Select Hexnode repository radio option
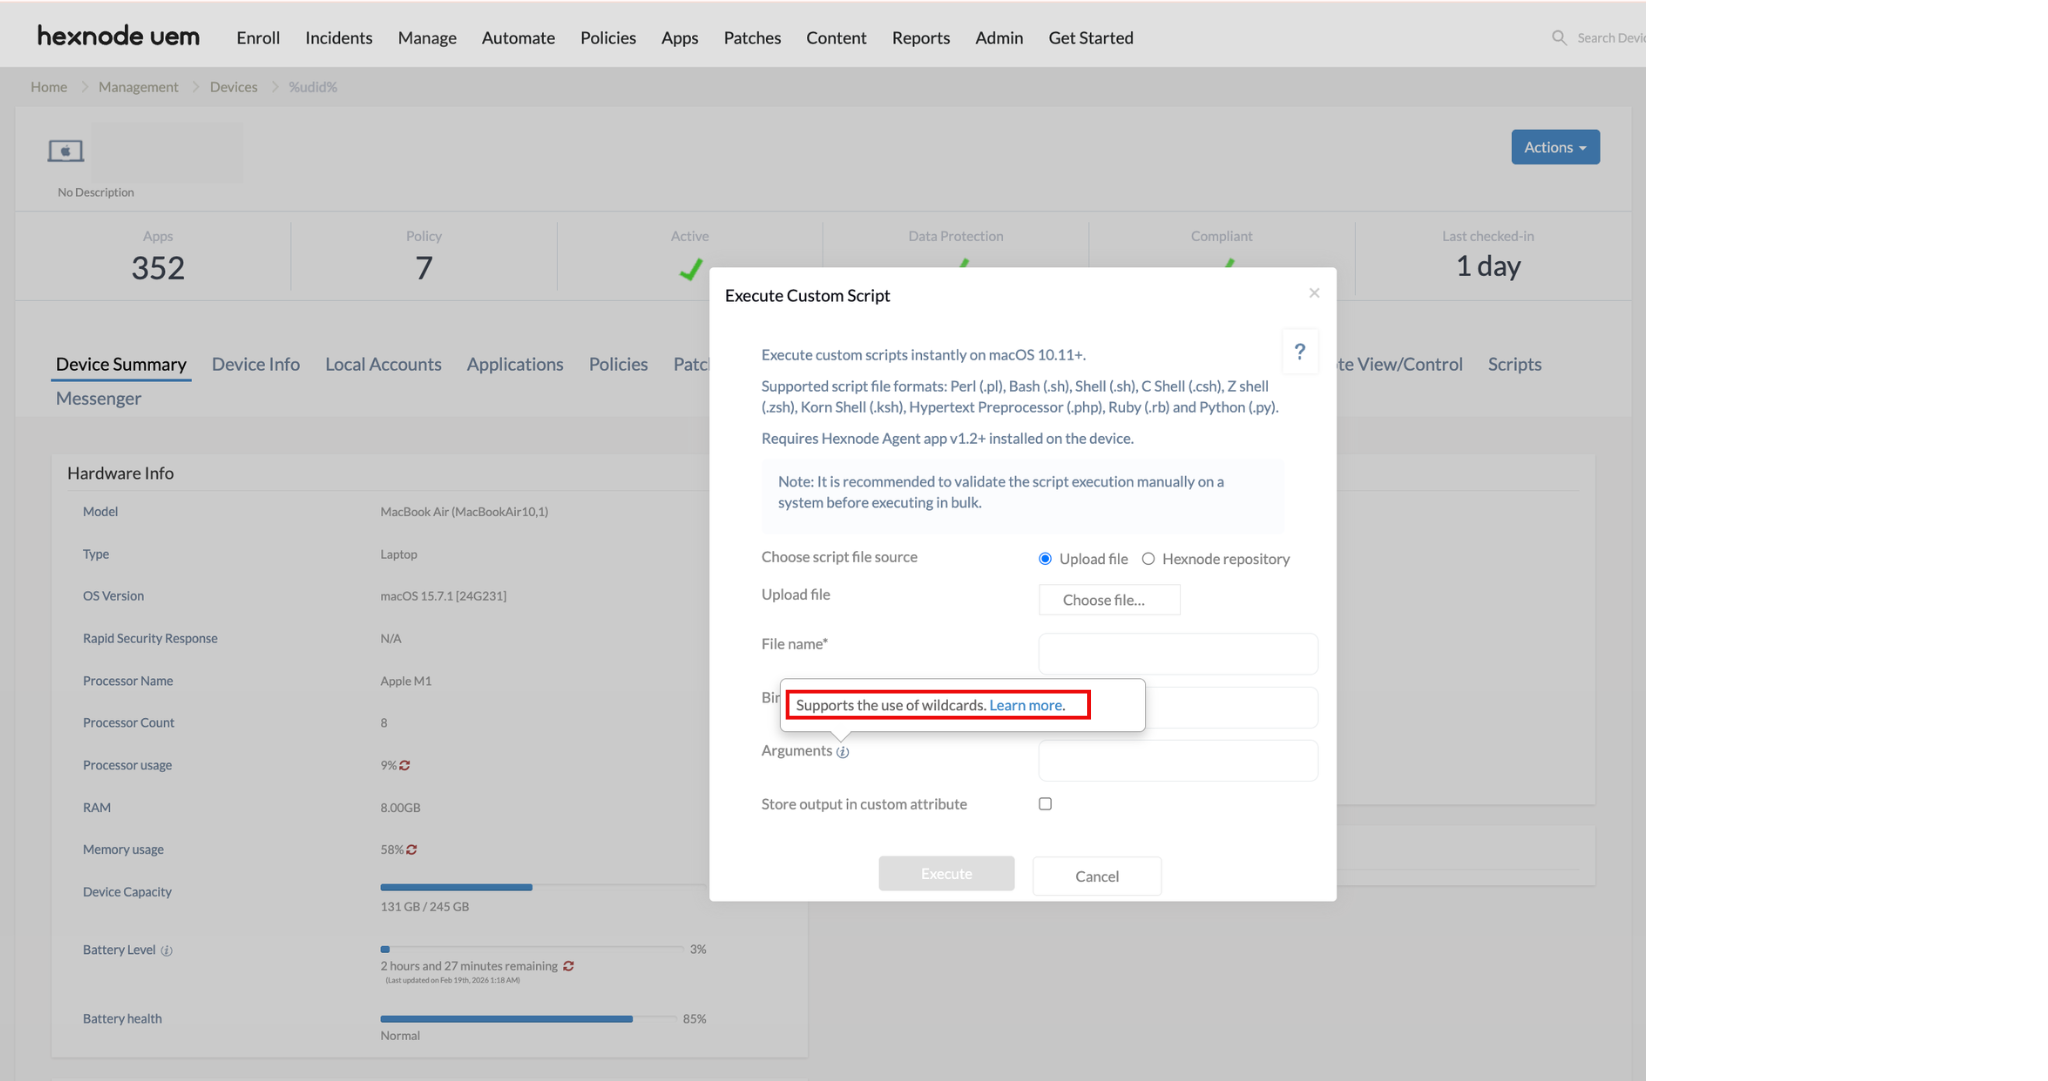This screenshot has width=2048, height=1081. (1148, 559)
